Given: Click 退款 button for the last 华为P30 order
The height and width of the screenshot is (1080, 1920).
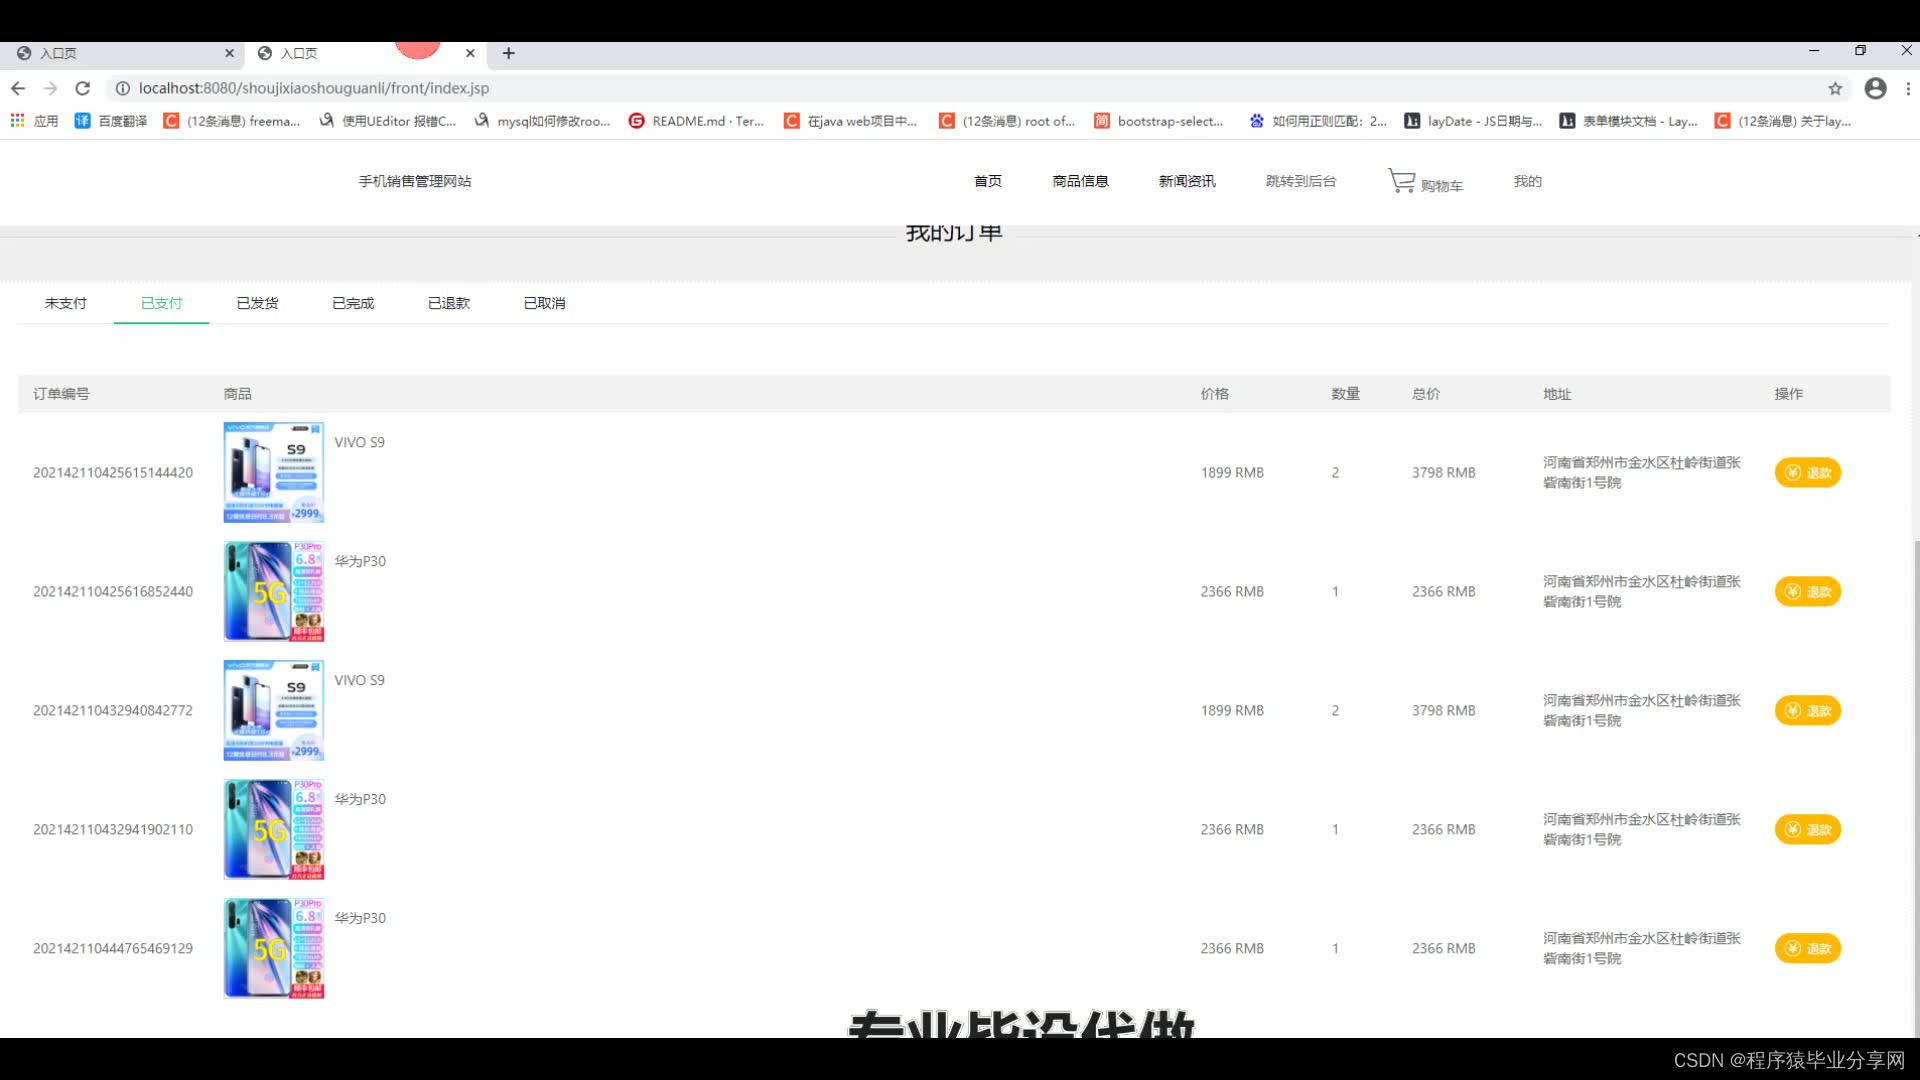Looking at the screenshot, I should (1808, 949).
